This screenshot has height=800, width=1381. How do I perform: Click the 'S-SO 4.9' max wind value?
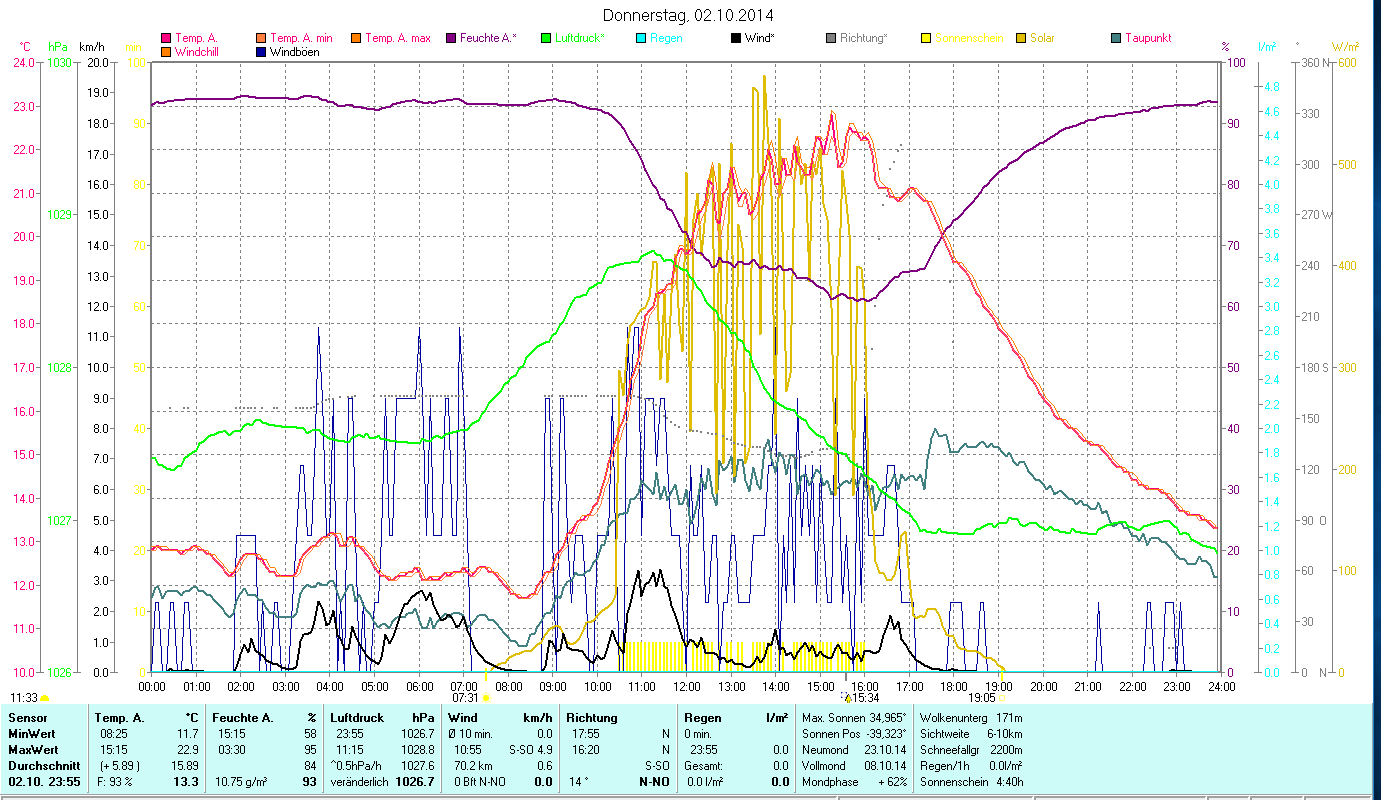click(x=531, y=750)
